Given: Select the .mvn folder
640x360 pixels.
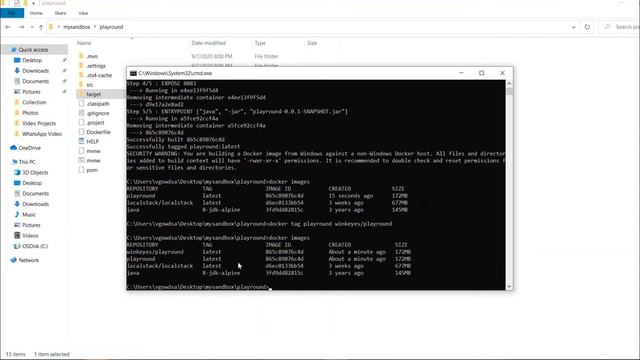Looking at the screenshot, I should click(x=92, y=56).
